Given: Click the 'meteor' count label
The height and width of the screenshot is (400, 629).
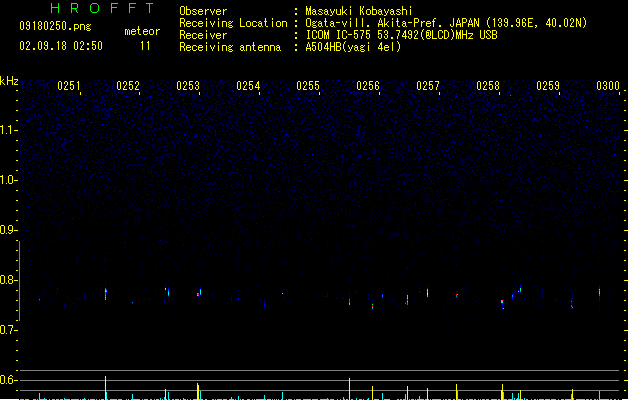Looking at the screenshot, I should coord(142,31).
